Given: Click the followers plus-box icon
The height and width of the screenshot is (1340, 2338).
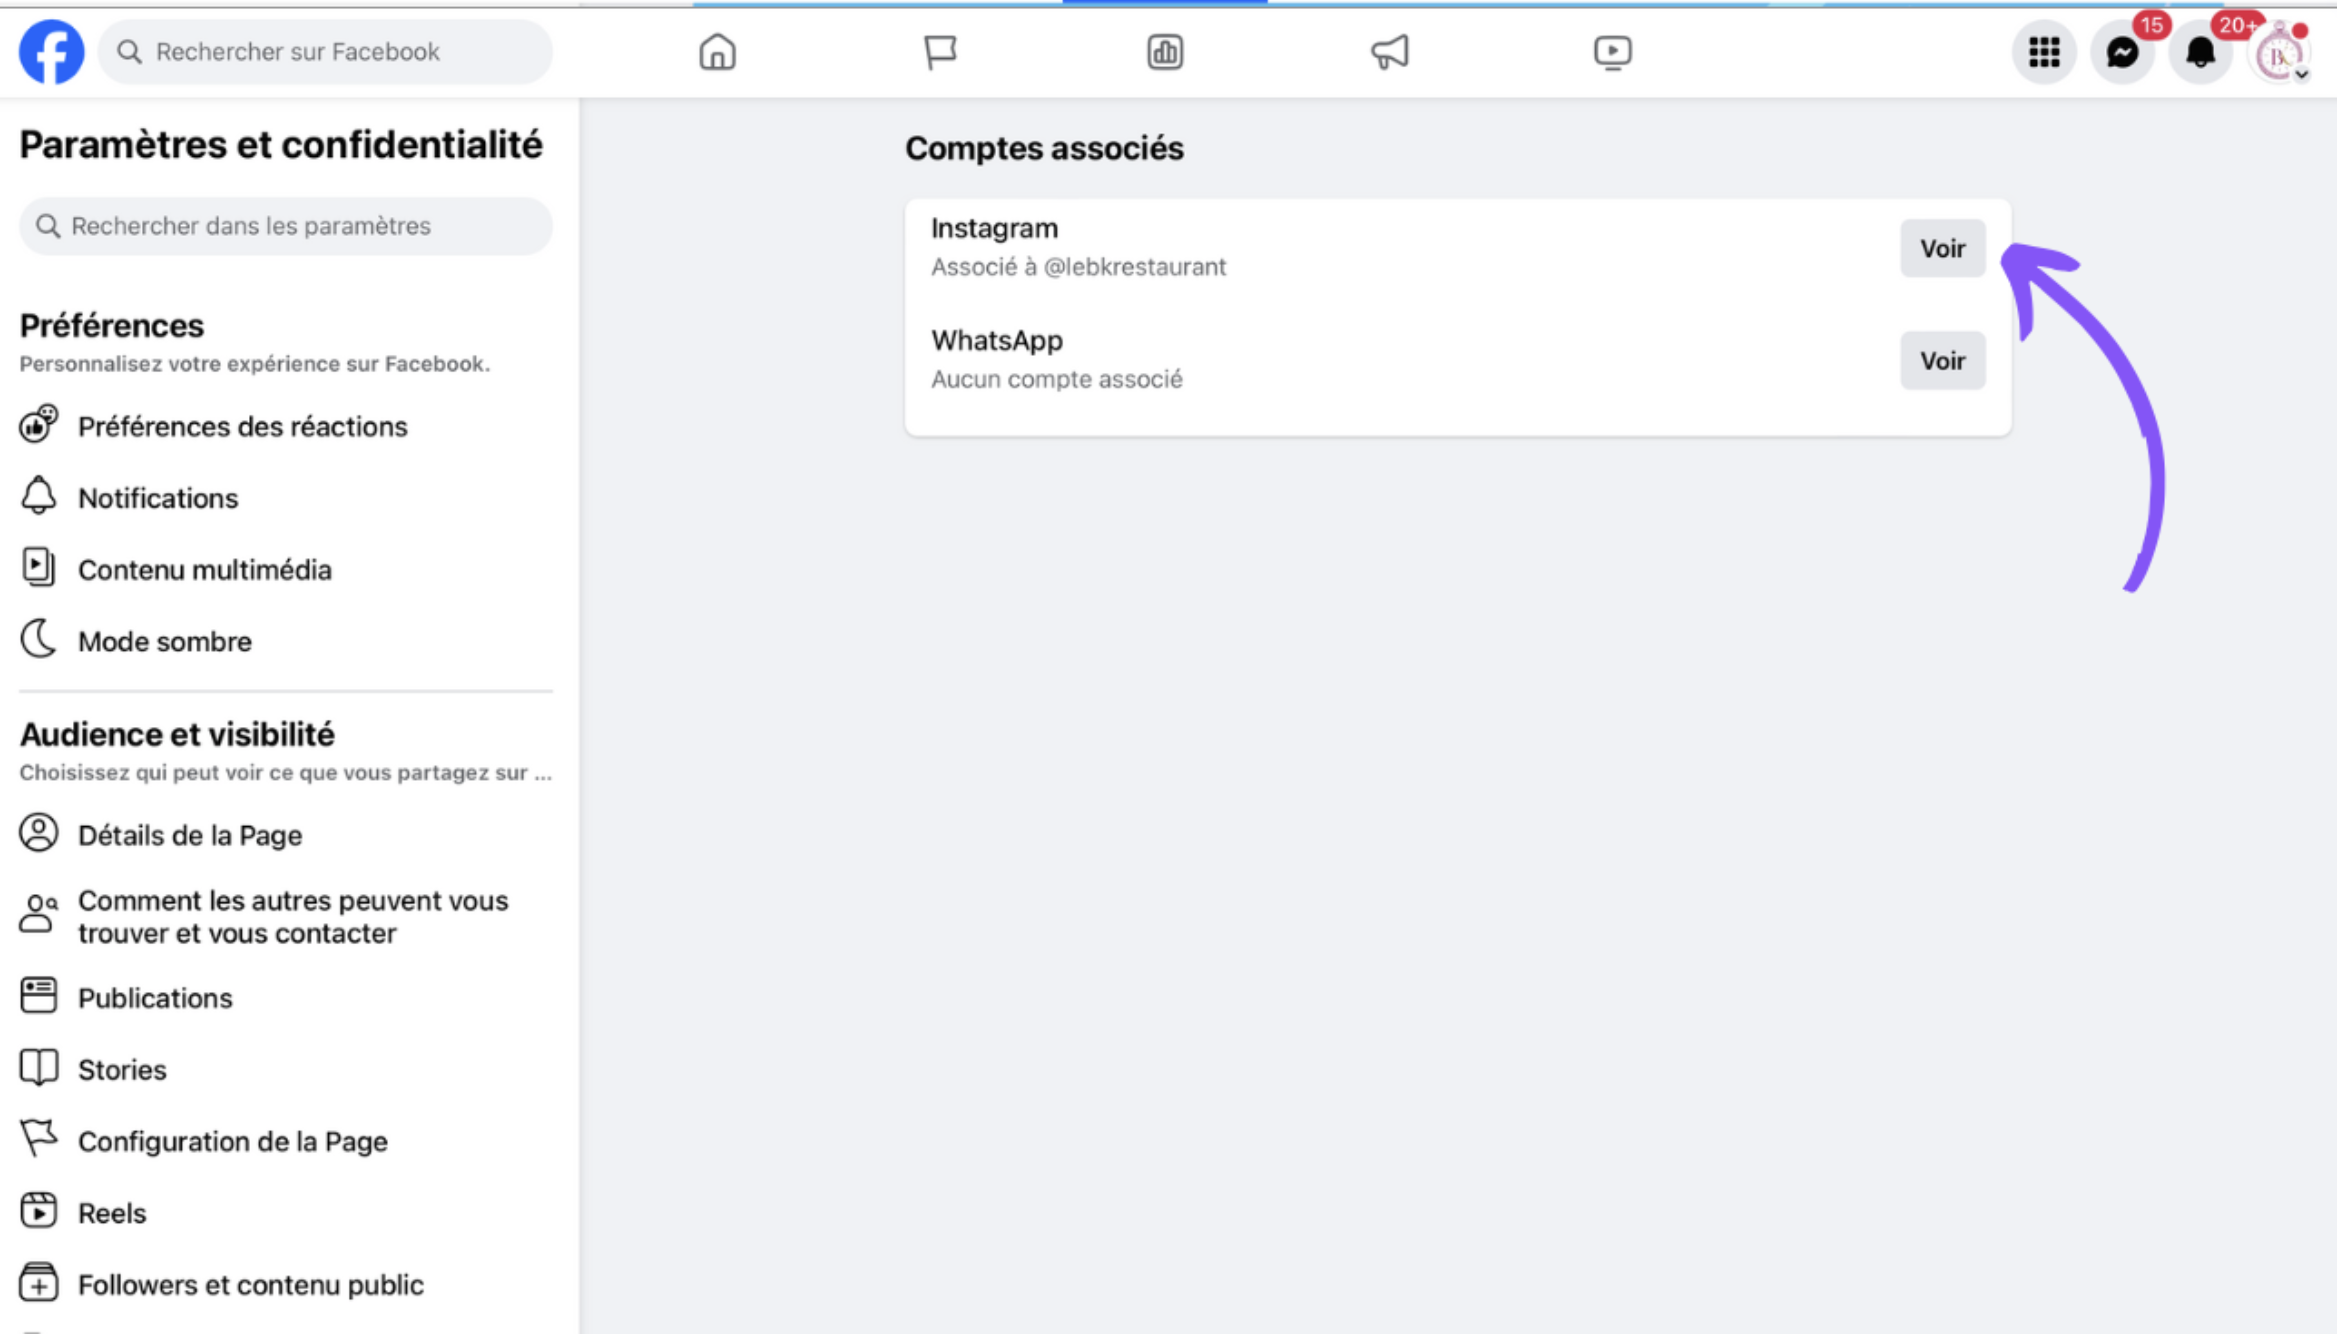Looking at the screenshot, I should pos(38,1284).
